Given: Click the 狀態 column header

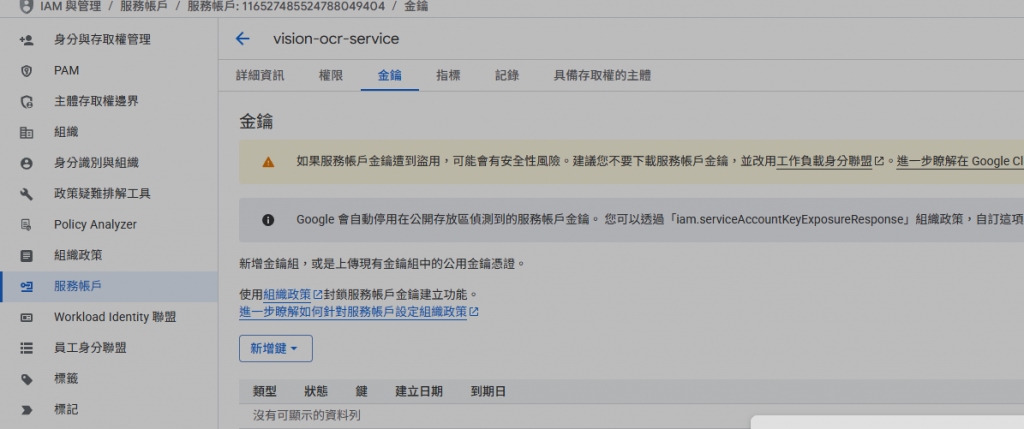Looking at the screenshot, I should 316,392.
